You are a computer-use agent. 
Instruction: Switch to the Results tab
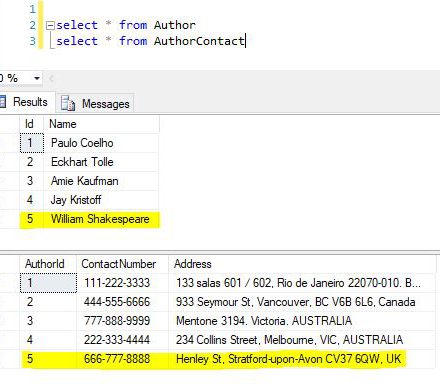tap(27, 102)
